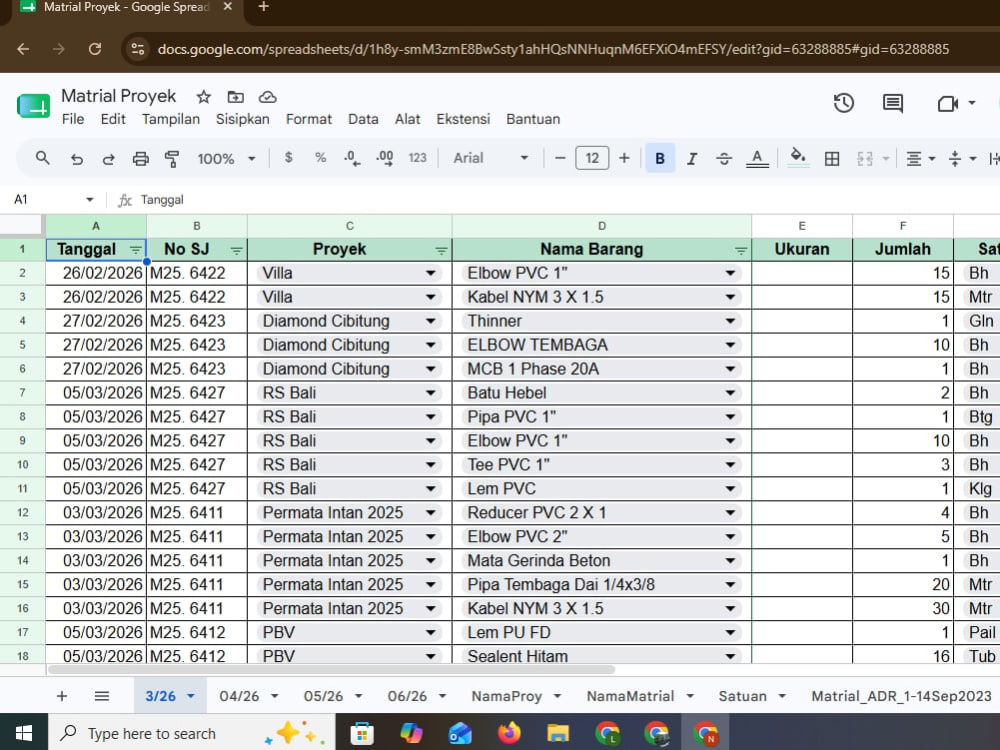This screenshot has height=750, width=1000.
Task: Click the Google Sheets home icon
Action: pos(33,105)
